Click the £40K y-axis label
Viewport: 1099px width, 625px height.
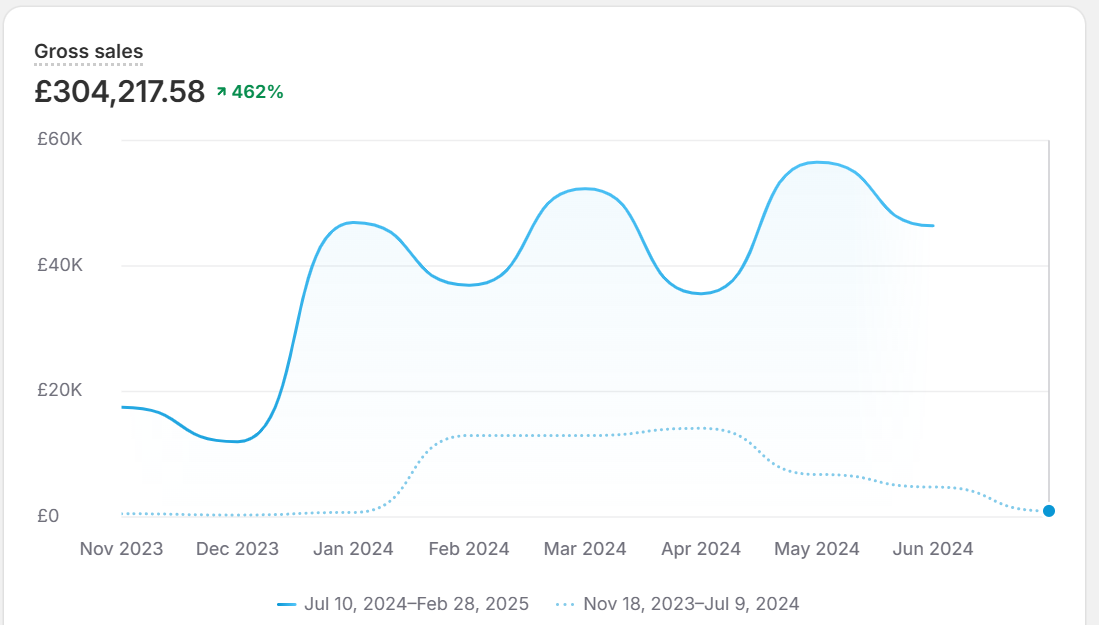[60, 265]
